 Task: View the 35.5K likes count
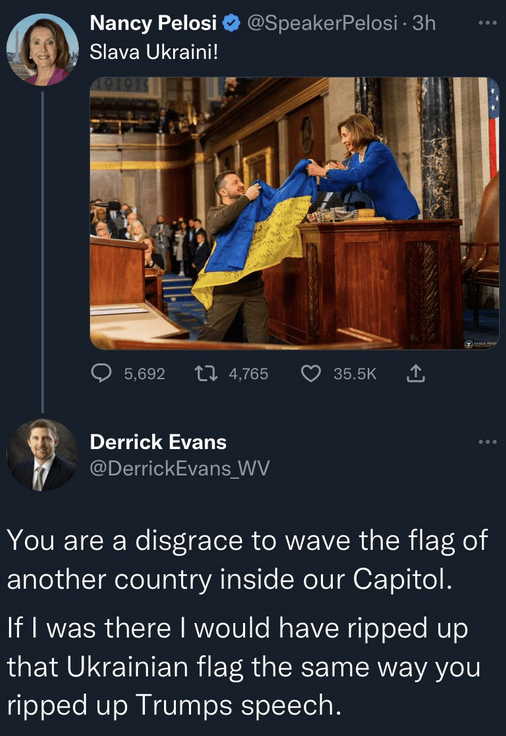point(355,374)
